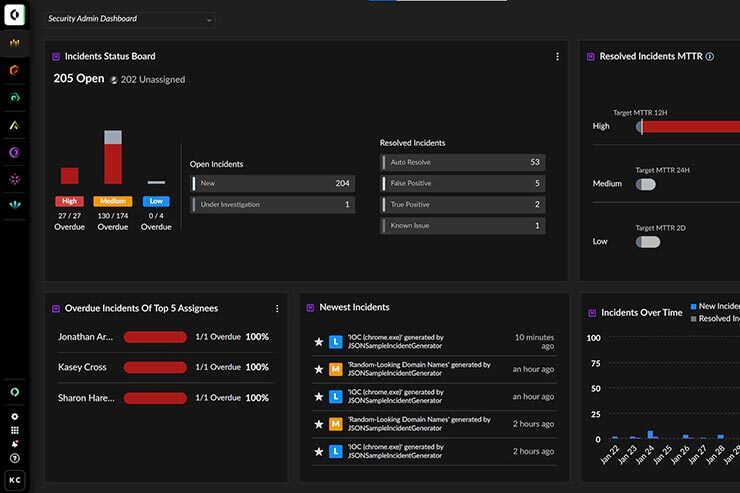Image resolution: width=740 pixels, height=493 pixels.
Task: Open the KC user profile avatar
Action: [14, 480]
